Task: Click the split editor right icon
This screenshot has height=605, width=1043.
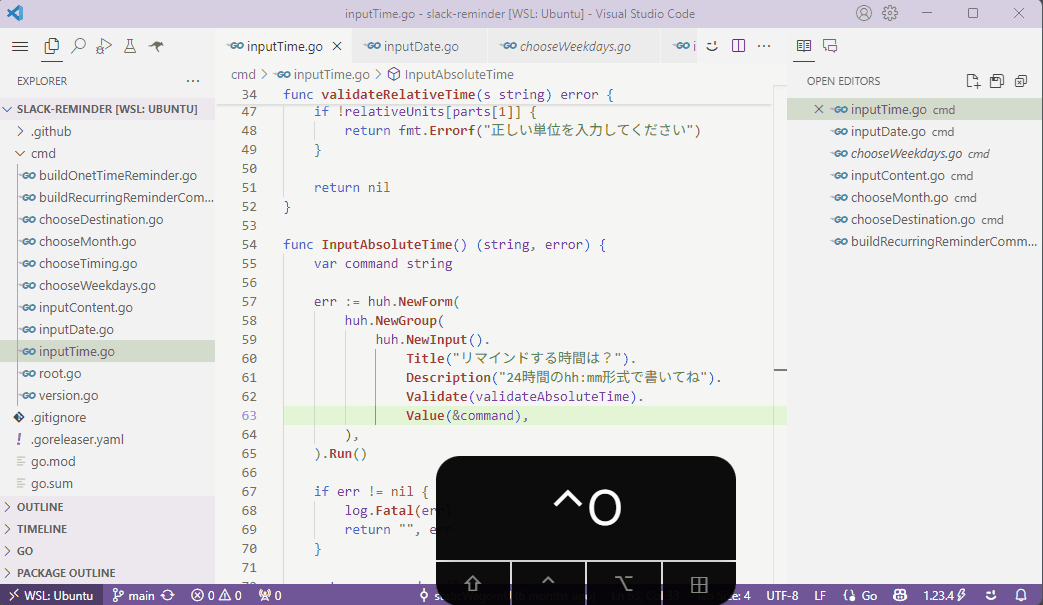Action: click(738, 46)
